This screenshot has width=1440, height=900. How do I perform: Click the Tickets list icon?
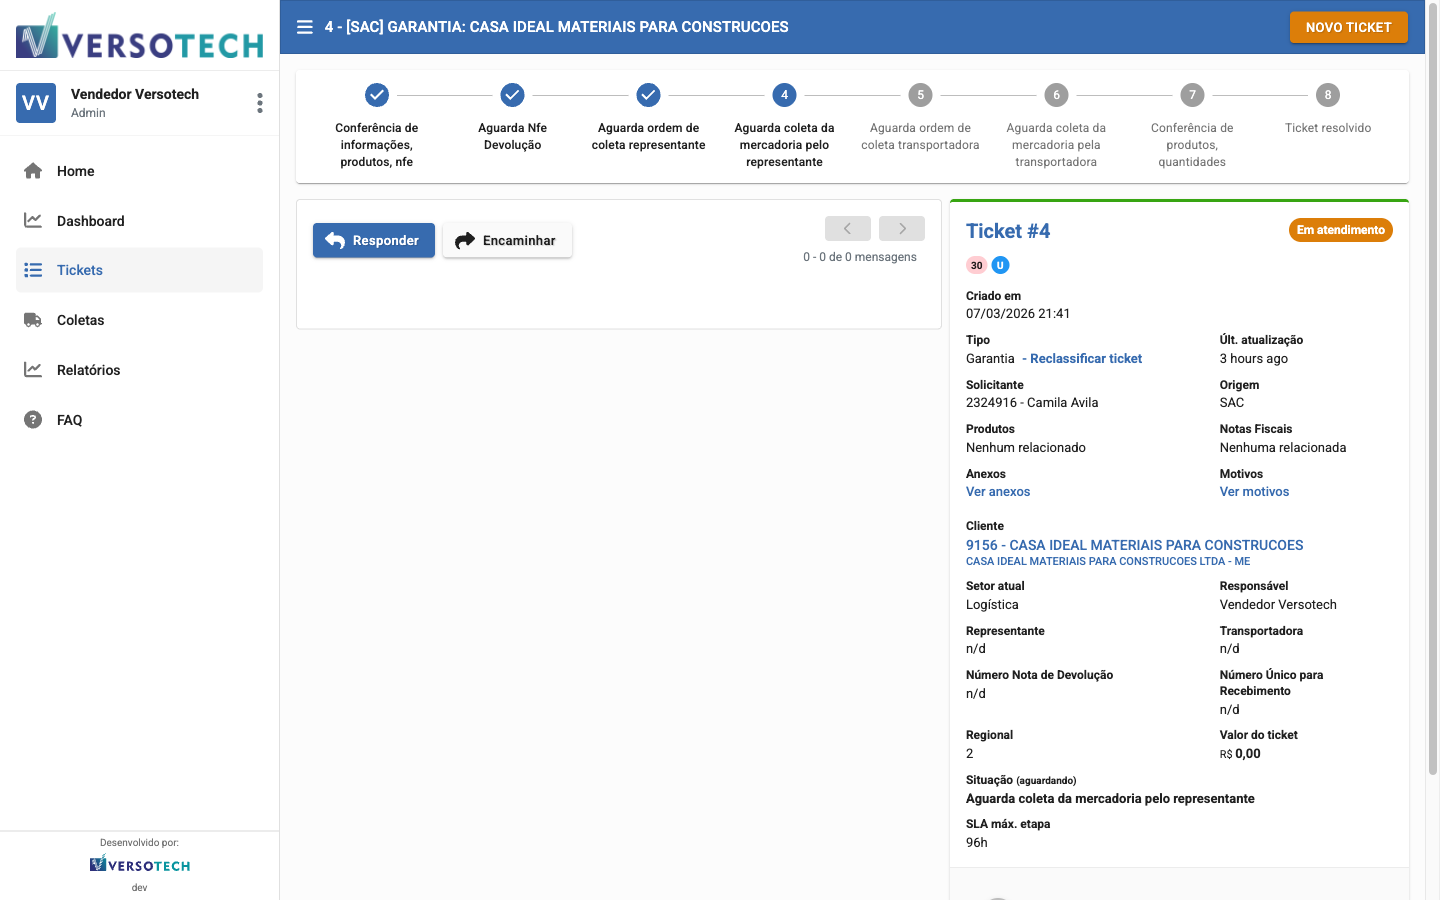click(33, 270)
